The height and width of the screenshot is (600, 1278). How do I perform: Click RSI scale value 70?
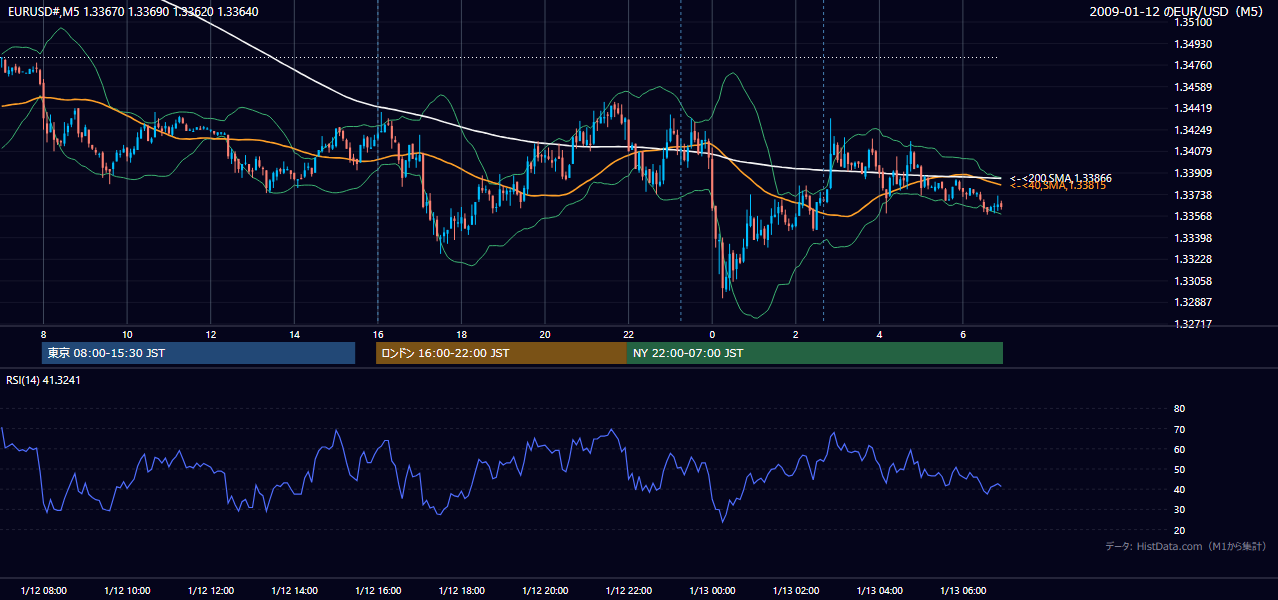point(1179,429)
